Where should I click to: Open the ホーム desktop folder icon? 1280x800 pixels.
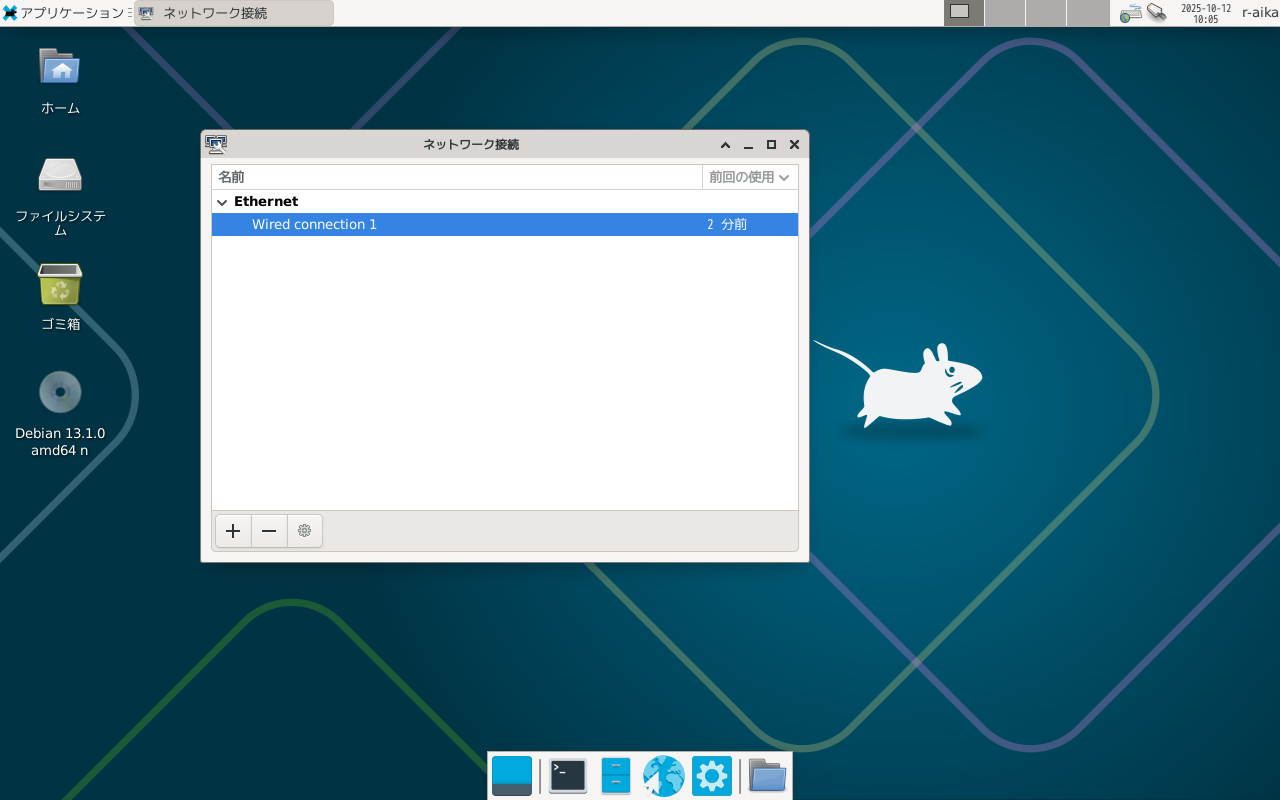tap(60, 68)
